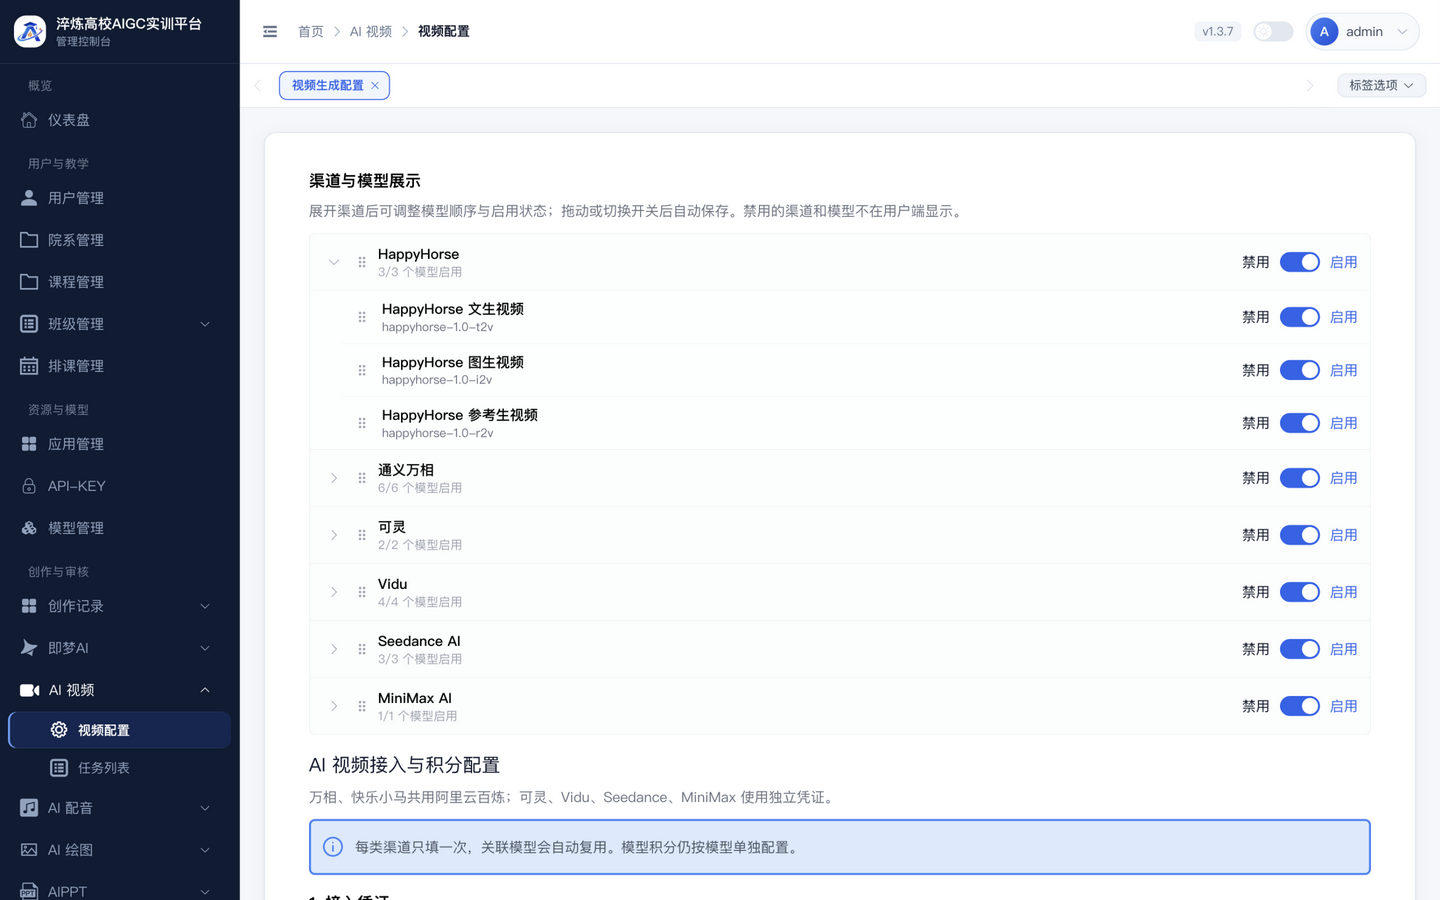This screenshot has width=1440, height=900.
Task: Click the AI 视频 breadcrumb link
Action: (371, 32)
